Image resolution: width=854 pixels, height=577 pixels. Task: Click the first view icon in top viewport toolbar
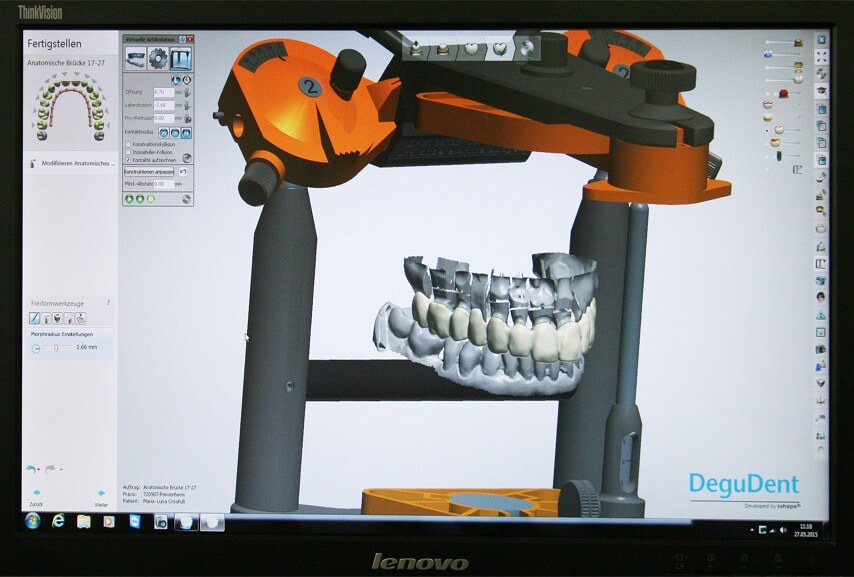pyautogui.click(x=415, y=49)
